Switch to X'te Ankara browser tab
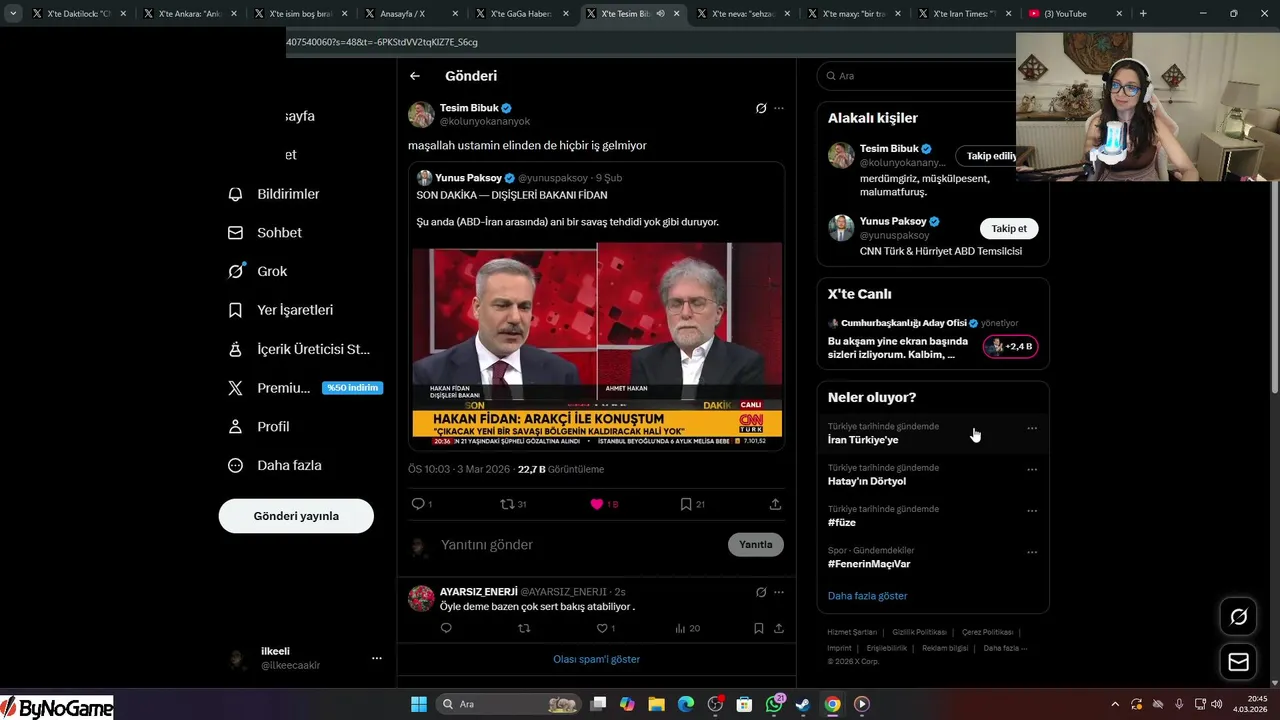This screenshot has height=720, width=1280. [190, 14]
